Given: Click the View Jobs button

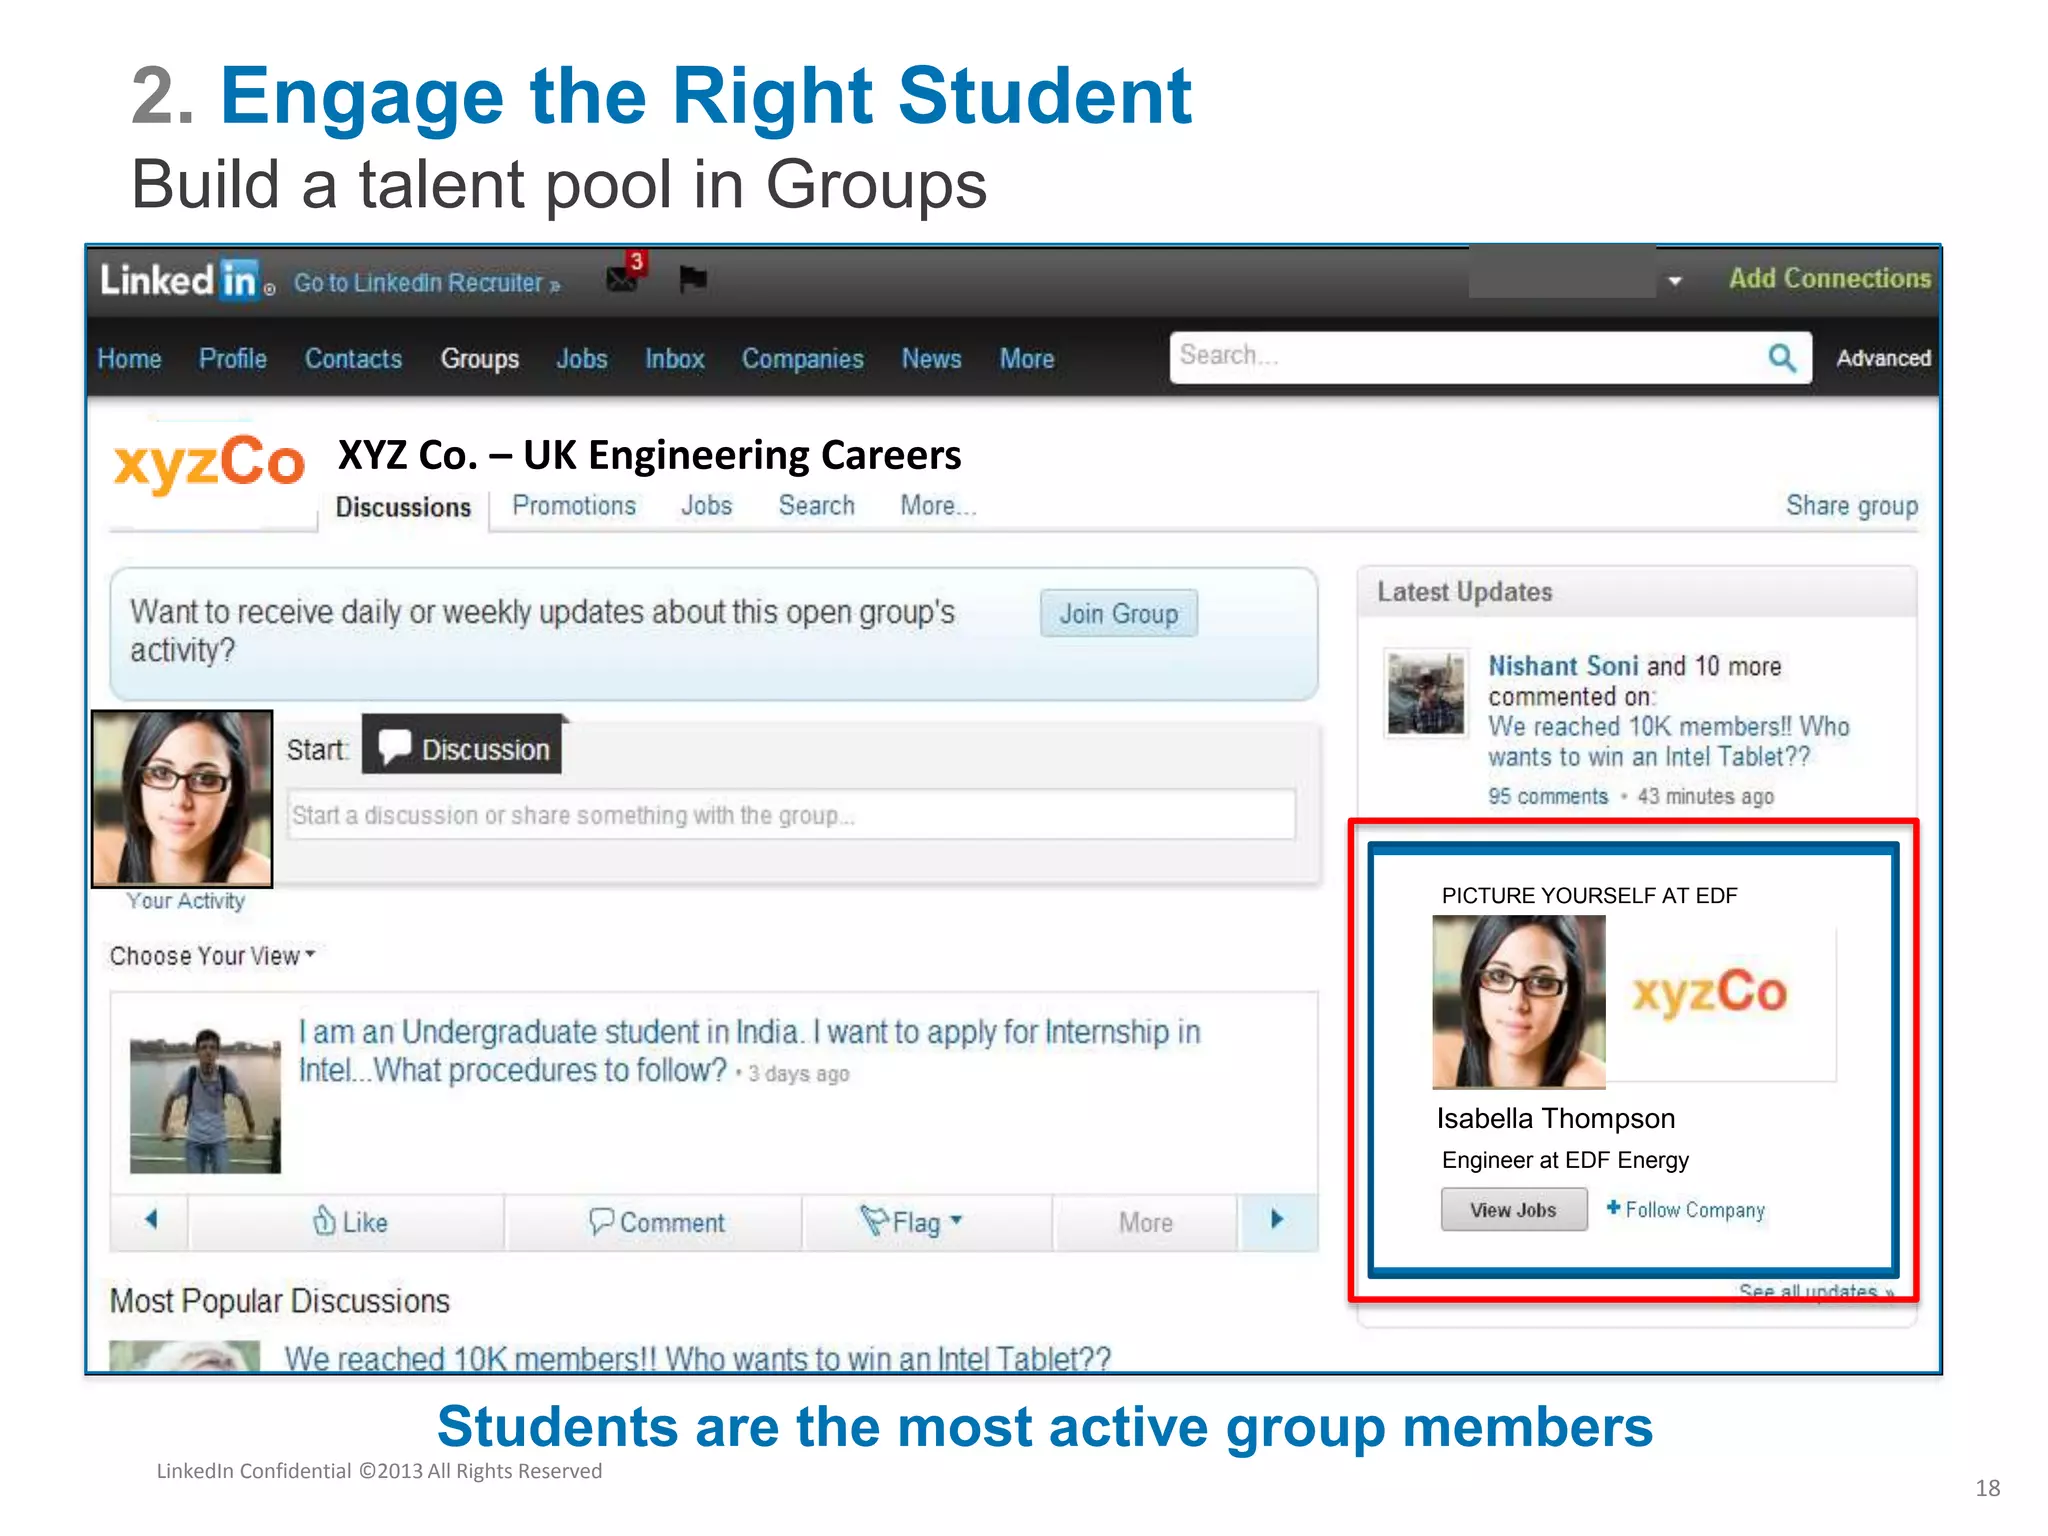Looking at the screenshot, I should coord(1513,1210).
